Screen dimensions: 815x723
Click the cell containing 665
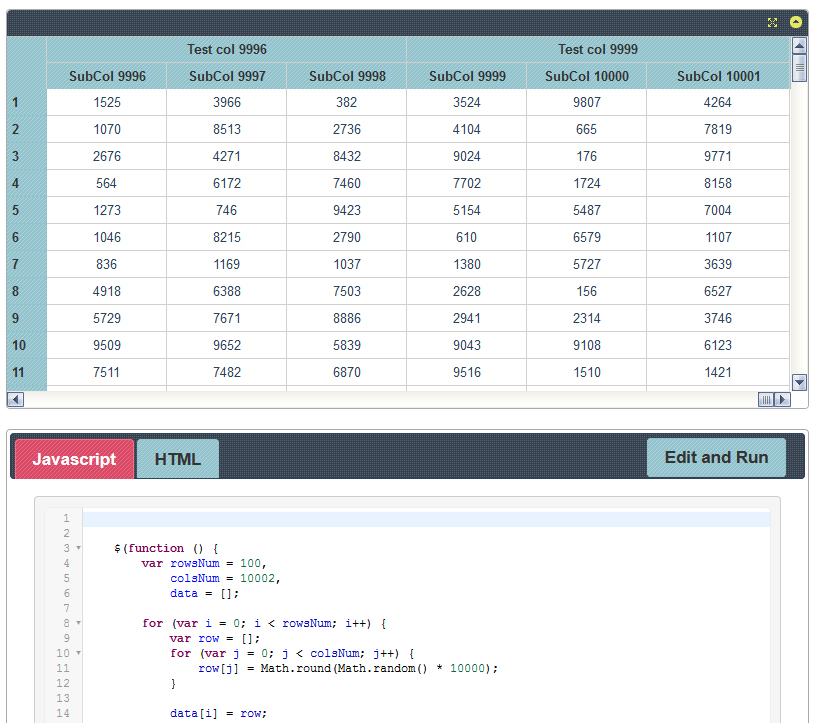pos(586,129)
